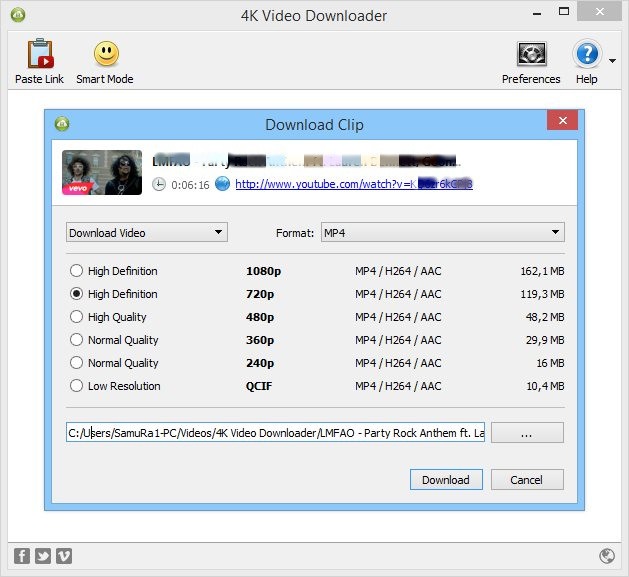
Task: Open the Format MP4 dropdown
Action: [x=442, y=232]
